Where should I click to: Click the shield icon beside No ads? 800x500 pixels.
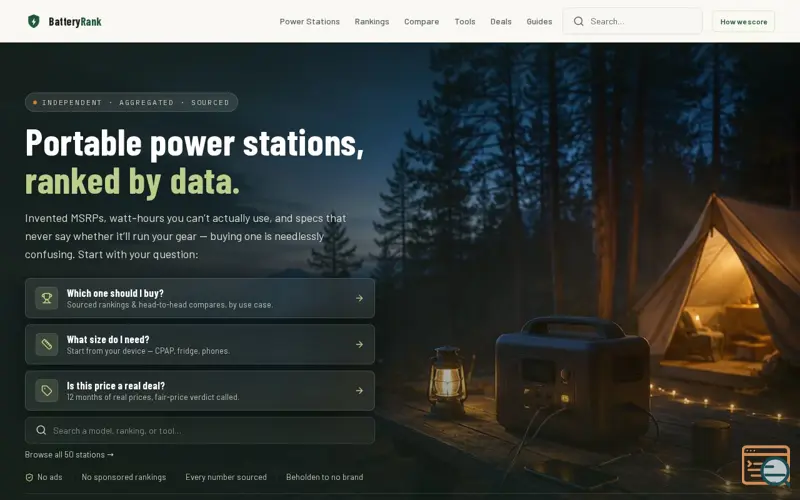(x=29, y=478)
